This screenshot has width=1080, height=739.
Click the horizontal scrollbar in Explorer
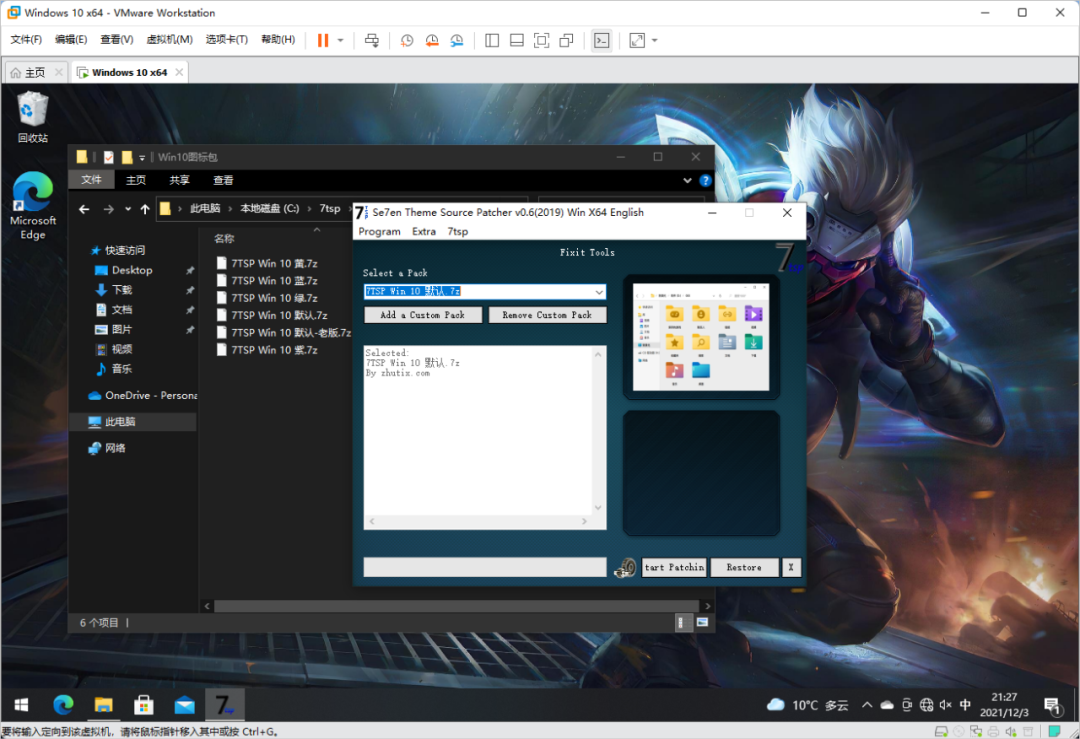click(457, 606)
